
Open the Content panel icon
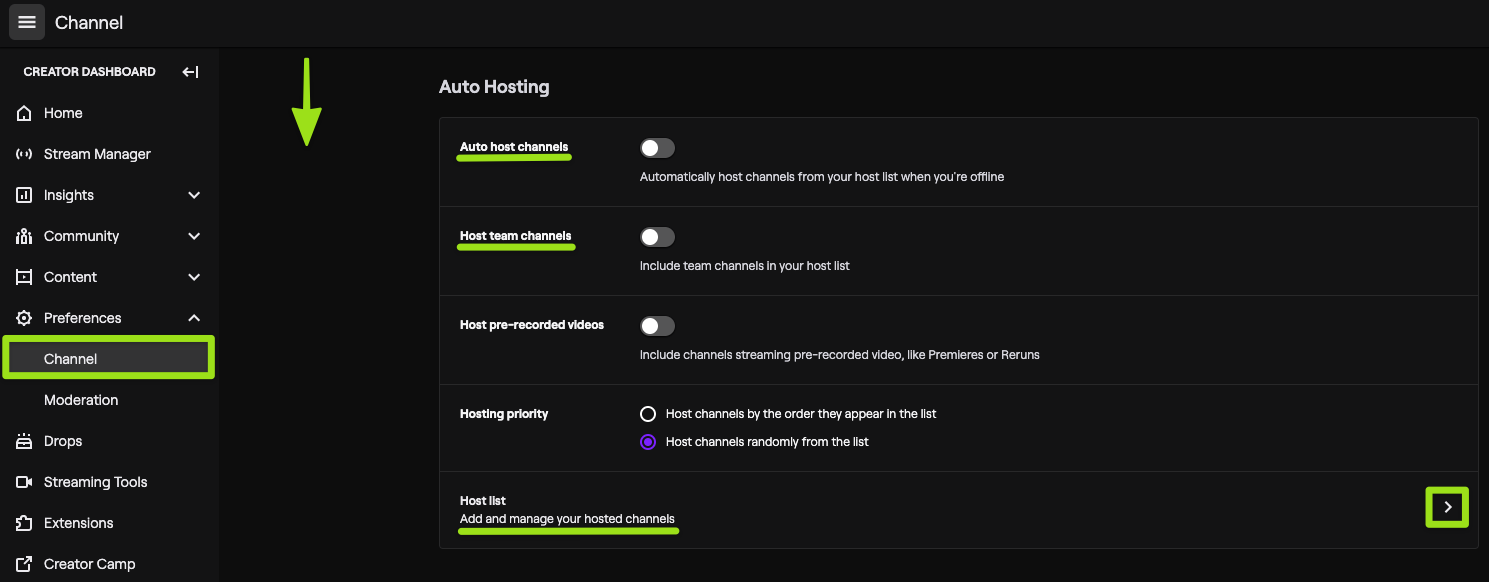23,276
